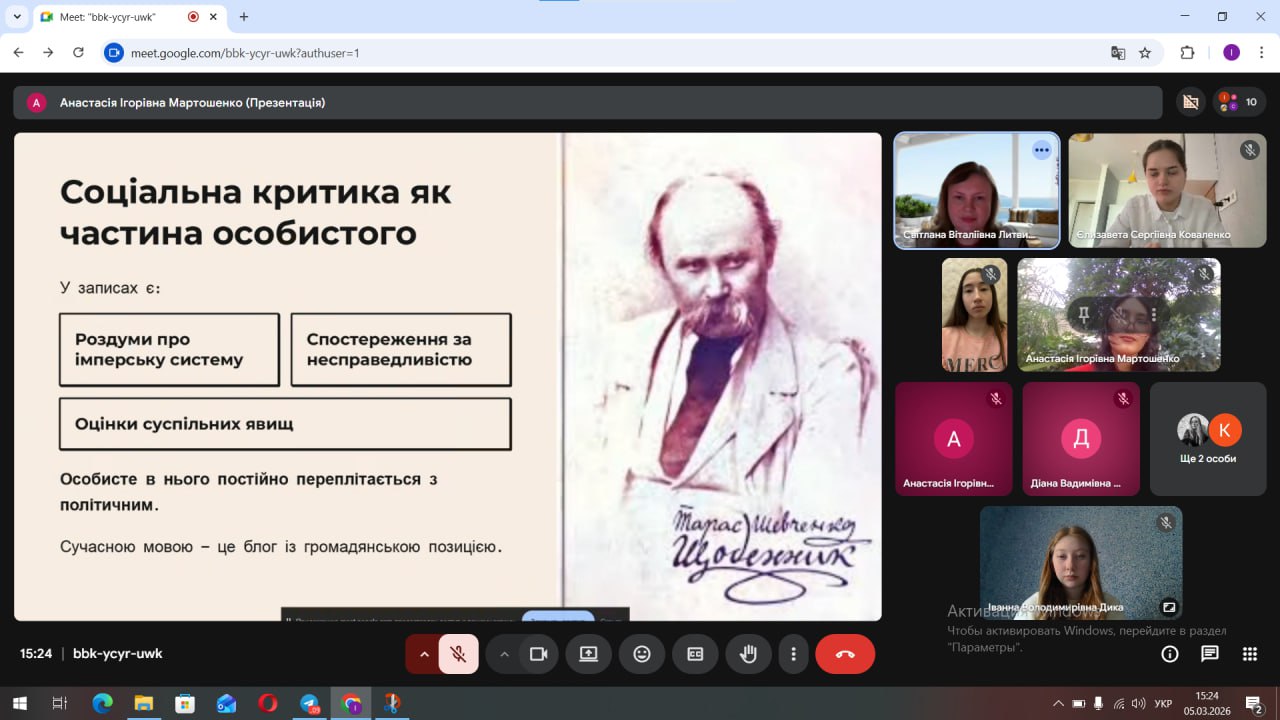Click the presented slide with Shevchenko portrait
The image size is (1280, 720).
(448, 377)
